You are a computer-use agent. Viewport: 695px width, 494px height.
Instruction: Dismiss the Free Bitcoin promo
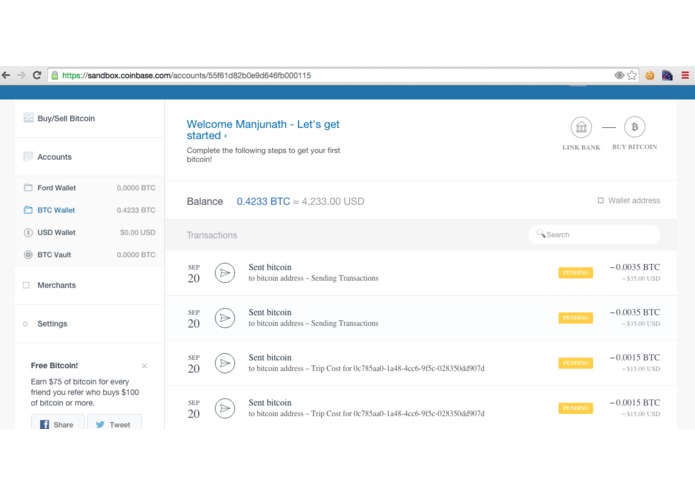point(144,366)
